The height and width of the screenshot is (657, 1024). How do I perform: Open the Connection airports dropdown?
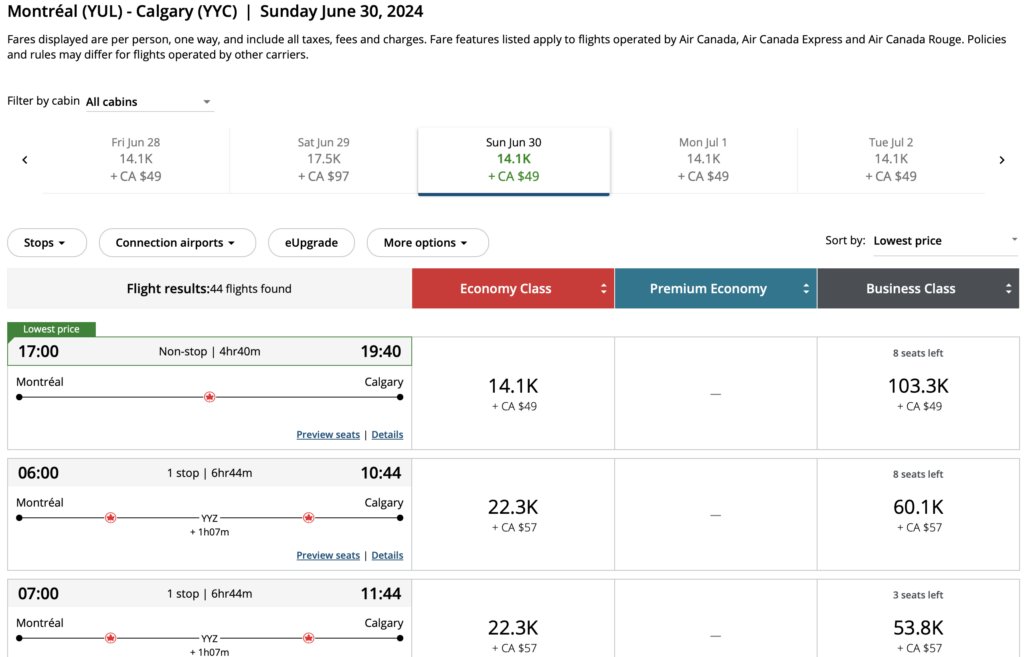click(x=177, y=243)
